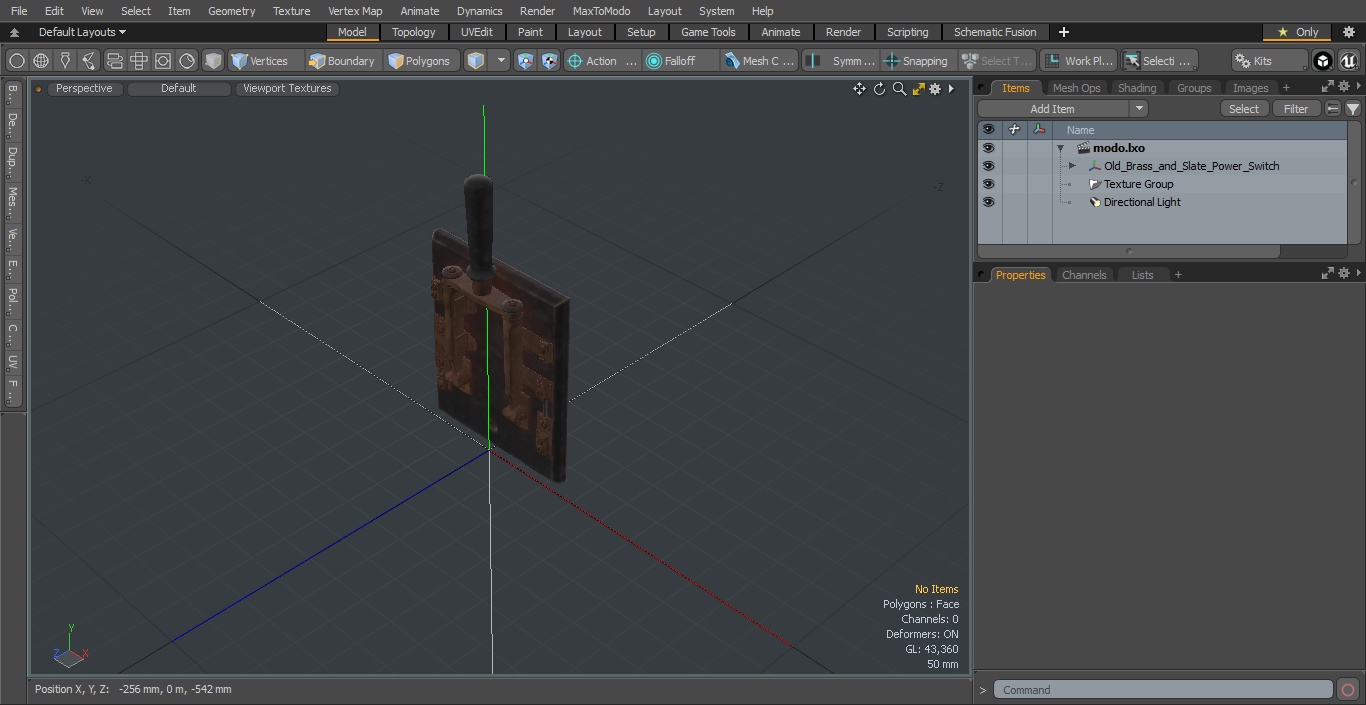Open the Viewport Textures shading dropdown
Viewport: 1366px width, 705px height.
(x=287, y=88)
